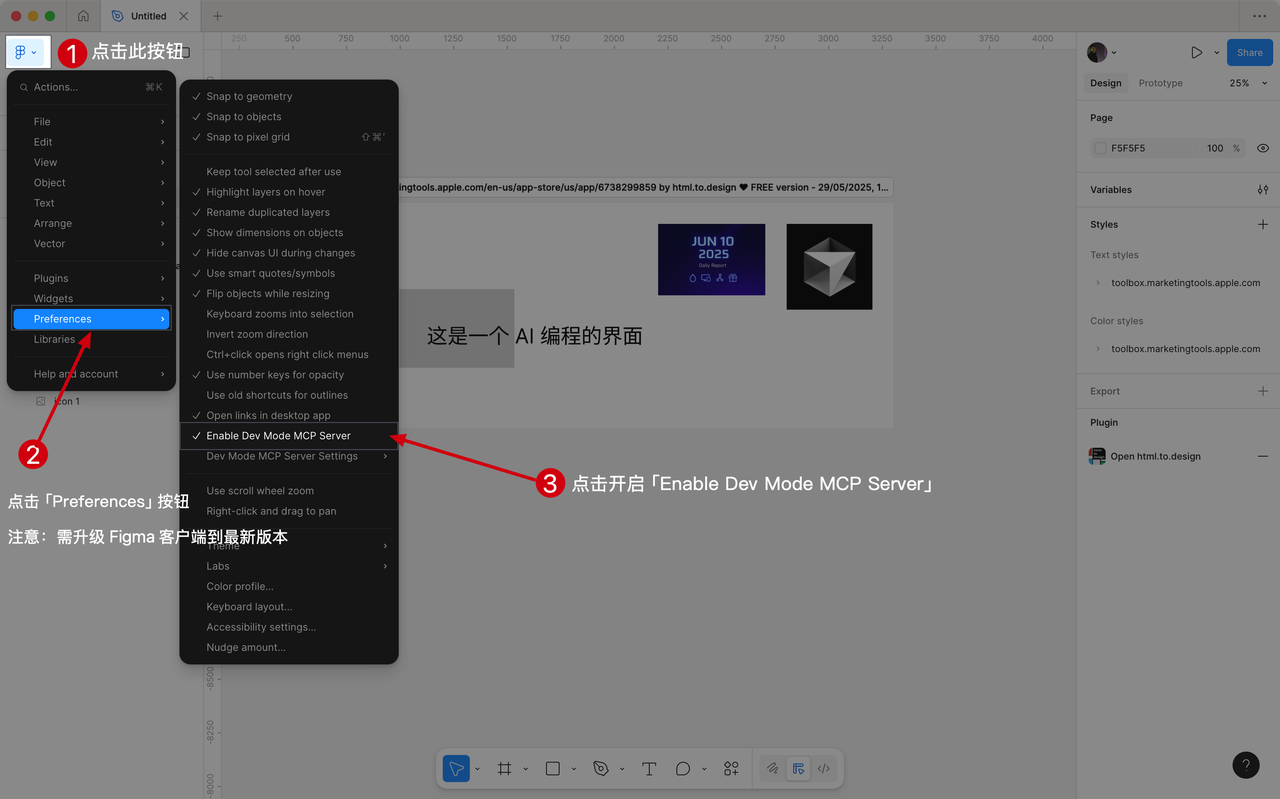Toggle Highlight layers on hover

(289, 192)
